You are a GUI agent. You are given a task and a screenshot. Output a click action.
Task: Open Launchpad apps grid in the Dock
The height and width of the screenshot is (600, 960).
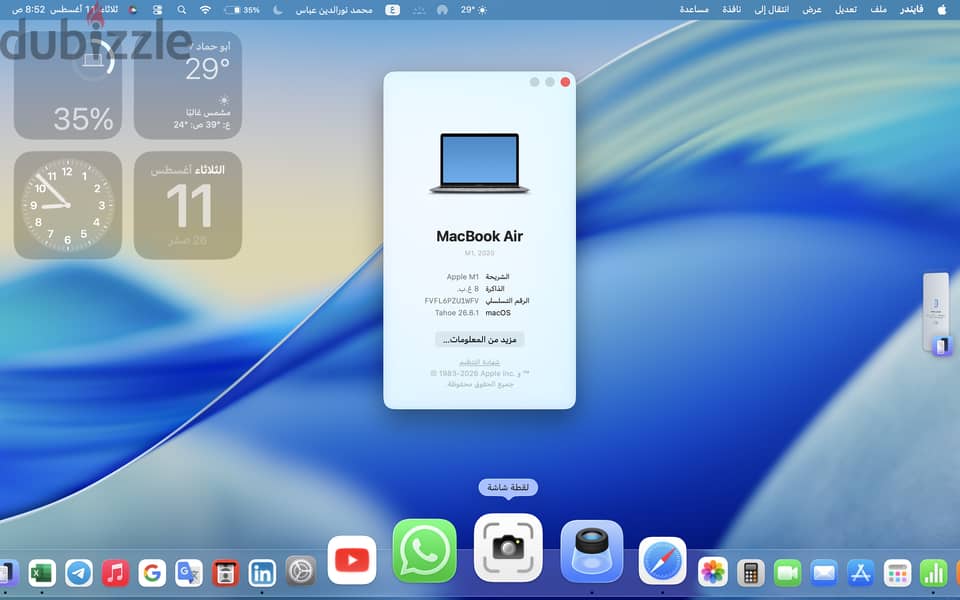click(x=898, y=574)
